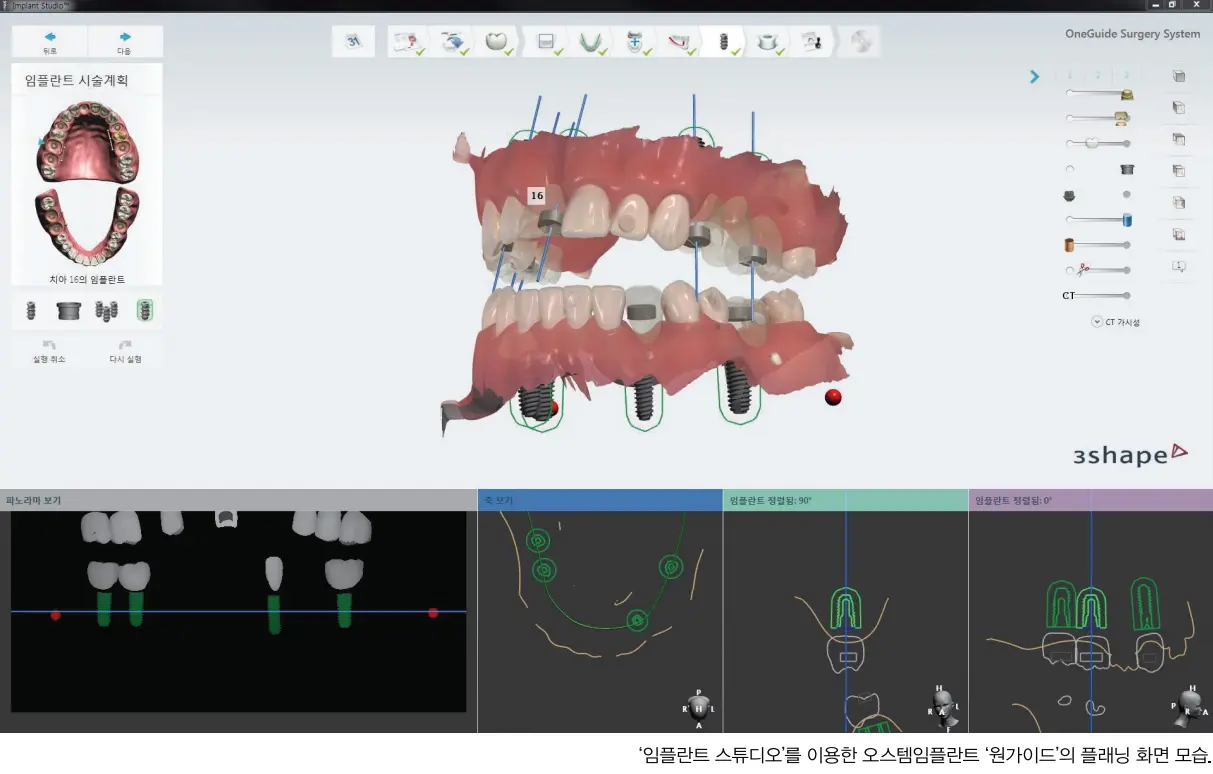Open the CT cropping box step
This screenshot has height=774, width=1213.
click(546, 42)
